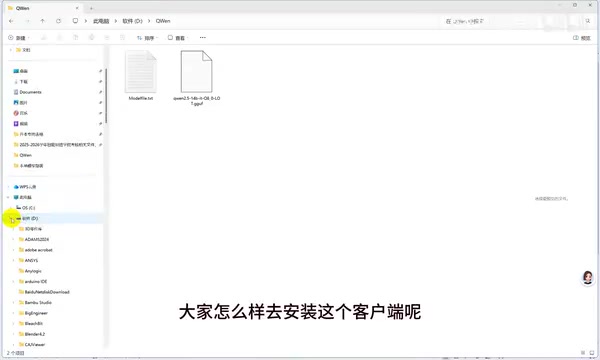Go back using the back arrow
The width and height of the screenshot is (600, 360).
[x=11, y=21]
